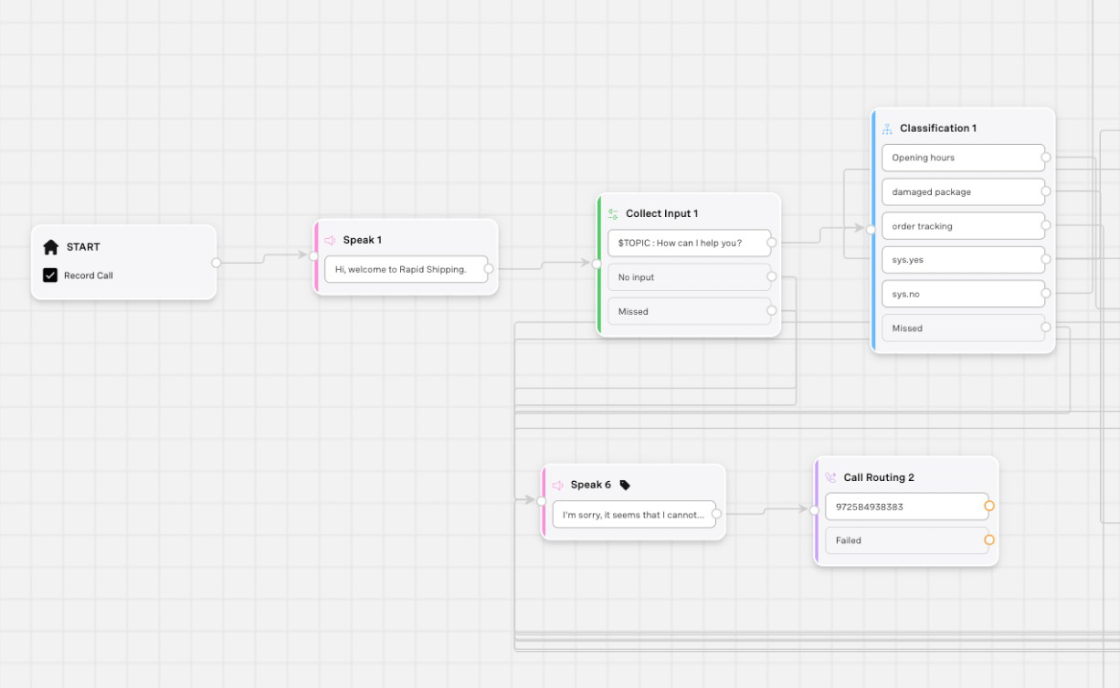1120x688 pixels.
Task: Toggle the Record Call checkbox
Action: (50, 275)
